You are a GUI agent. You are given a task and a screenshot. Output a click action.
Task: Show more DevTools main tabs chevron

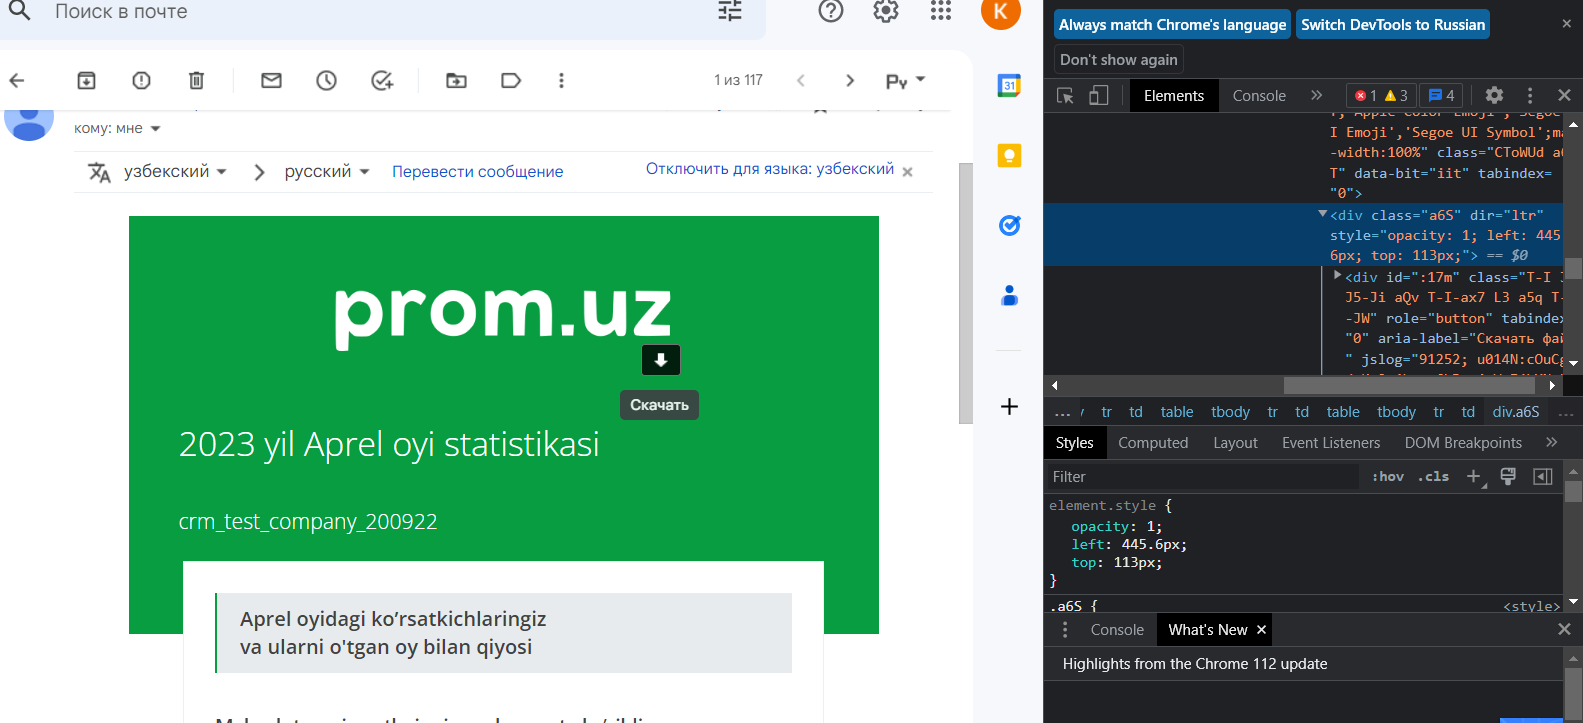[1316, 95]
